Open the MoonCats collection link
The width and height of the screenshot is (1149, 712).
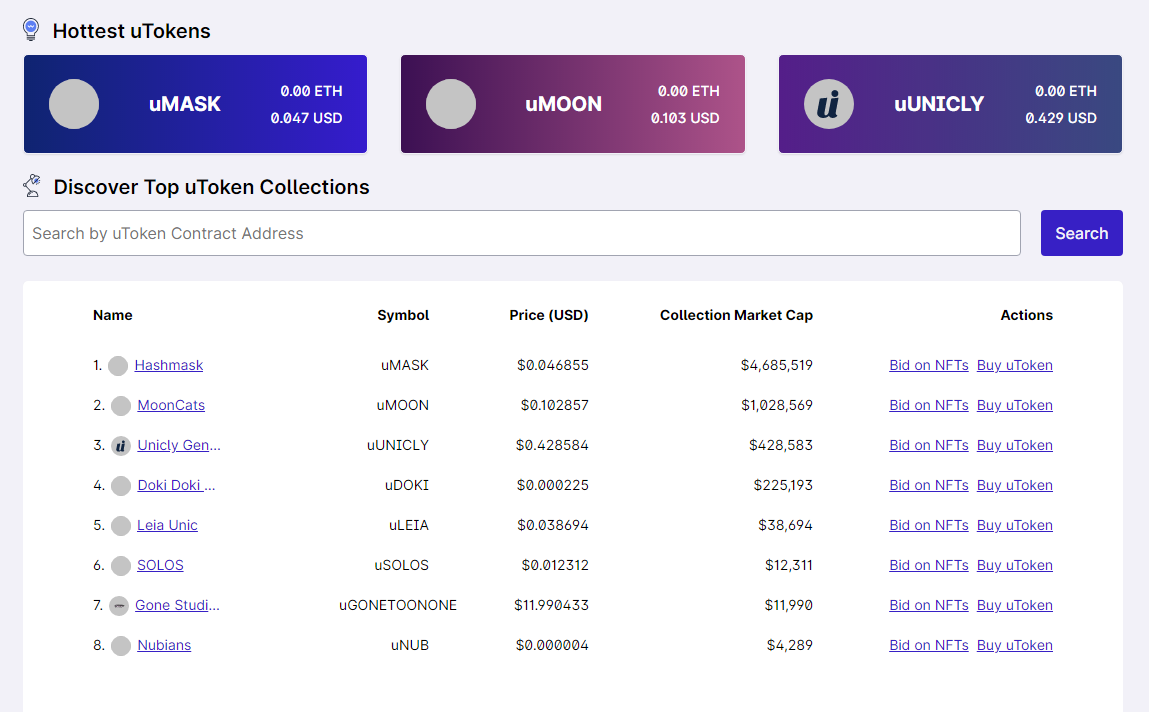[x=171, y=405]
